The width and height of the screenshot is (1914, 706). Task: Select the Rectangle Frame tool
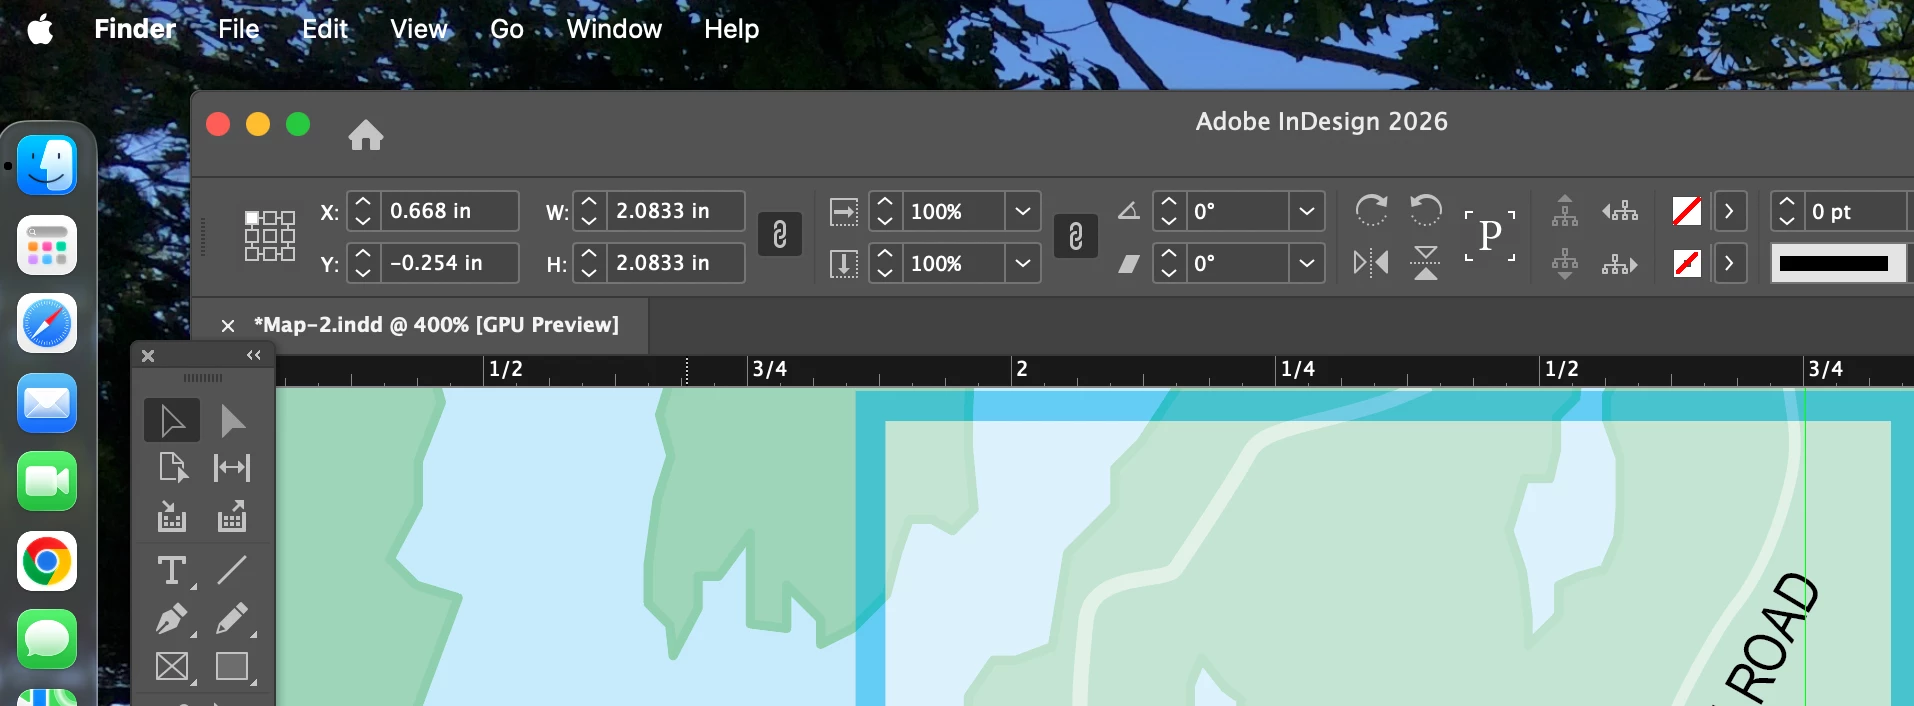pyautogui.click(x=172, y=666)
